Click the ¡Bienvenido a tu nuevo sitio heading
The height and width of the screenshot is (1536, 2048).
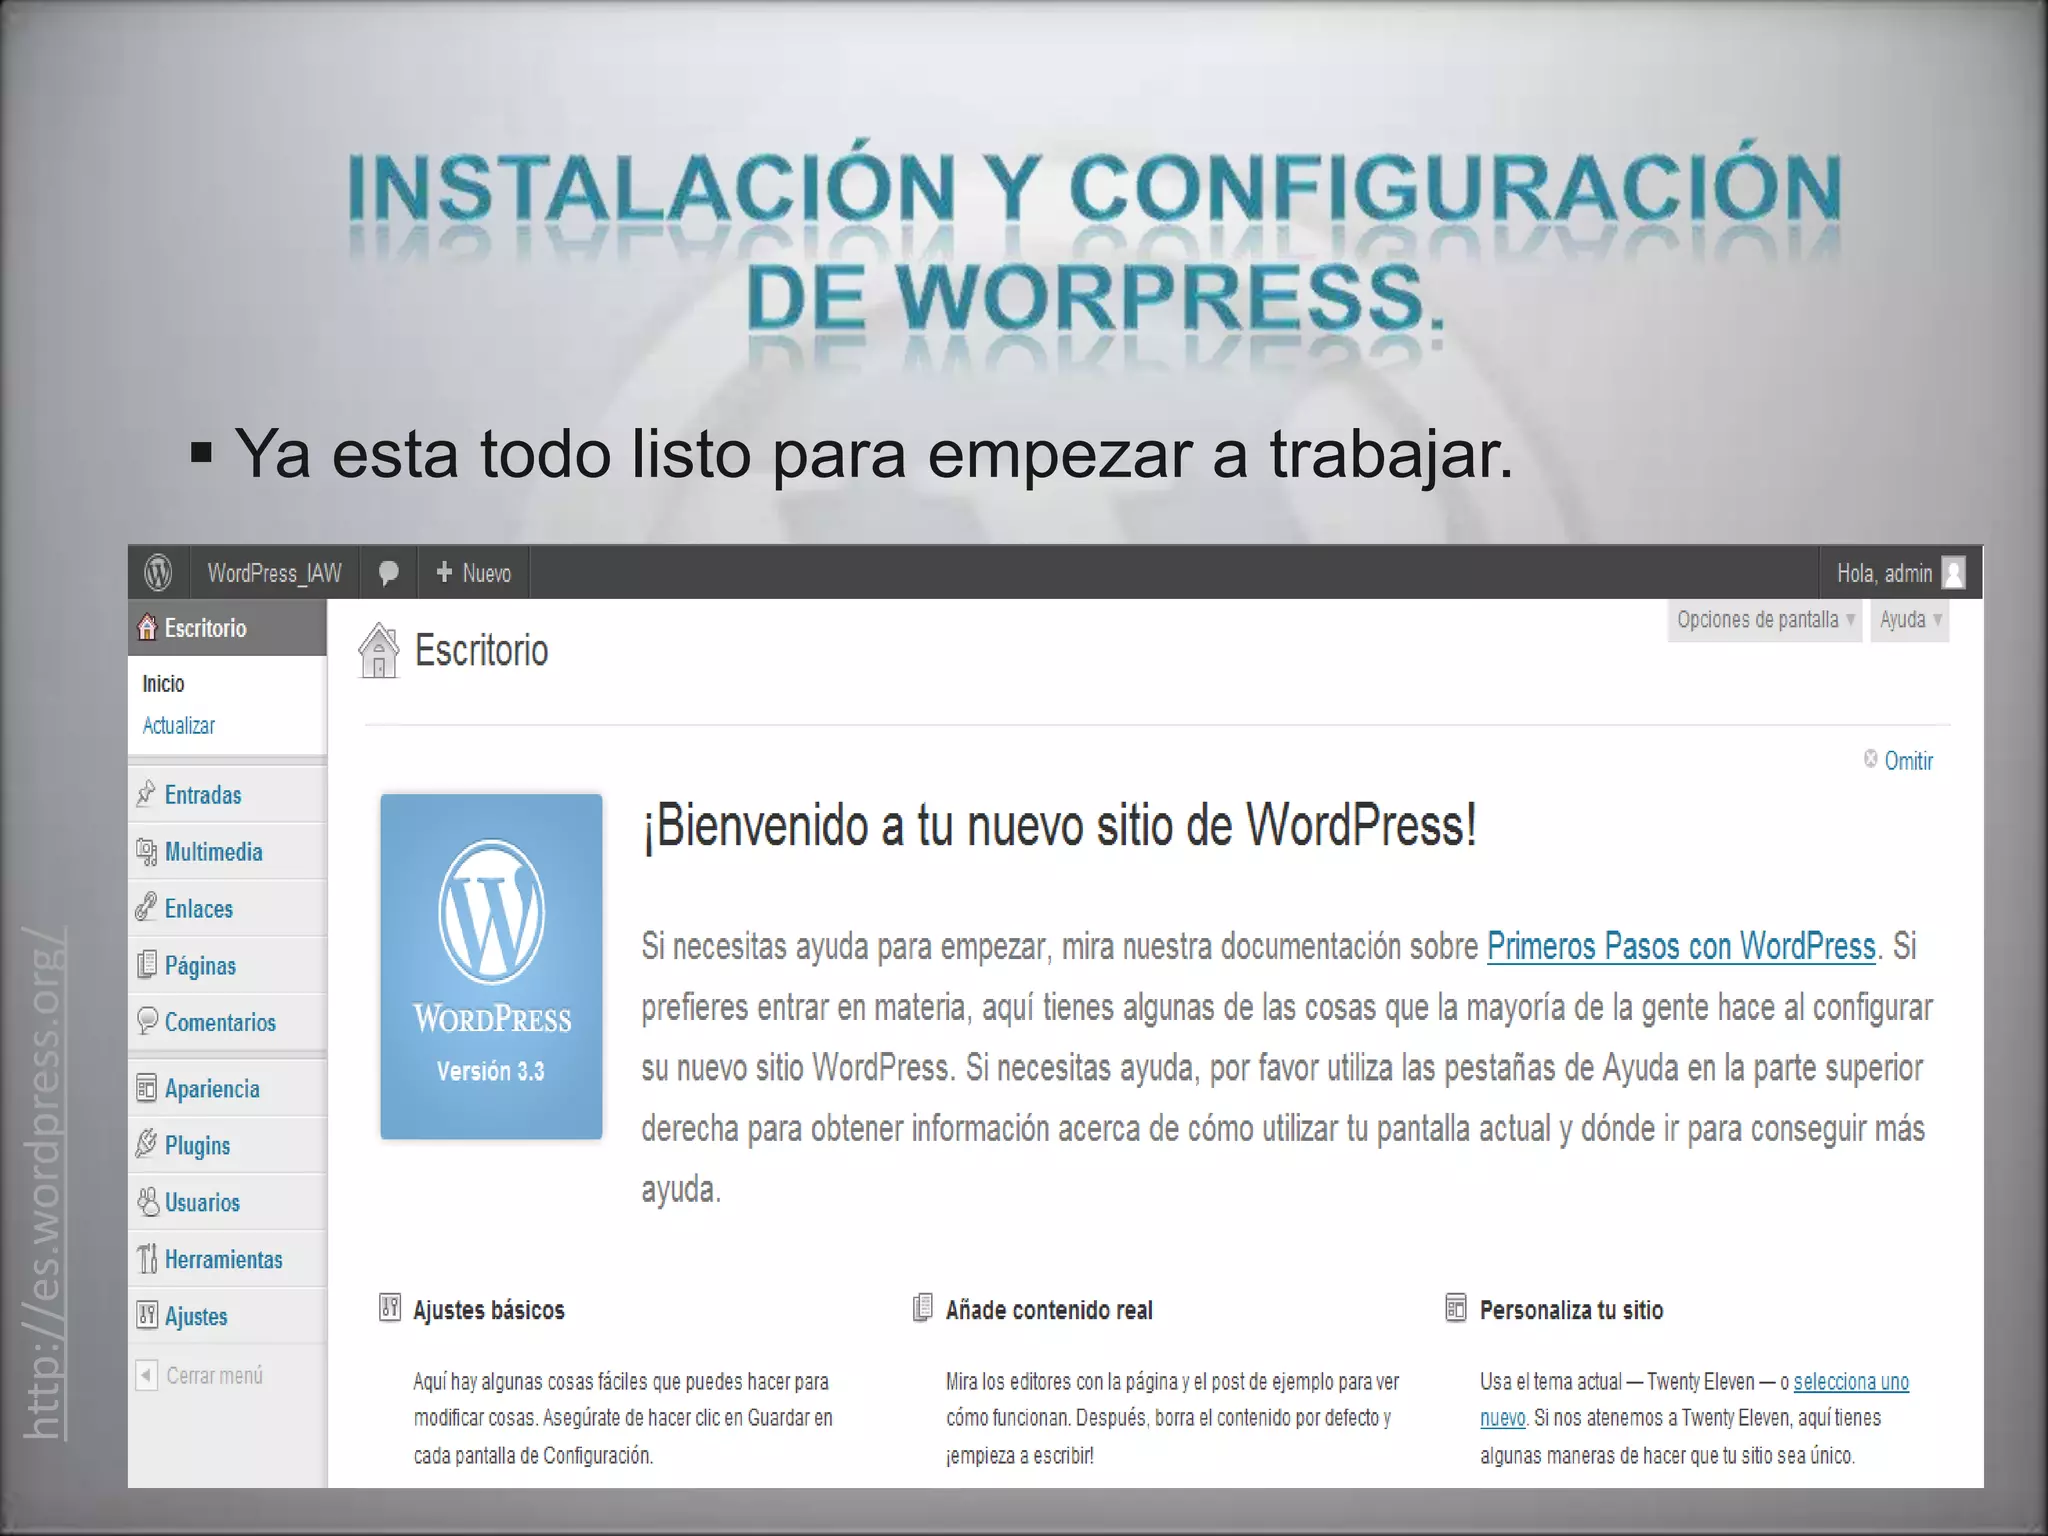1059,826
